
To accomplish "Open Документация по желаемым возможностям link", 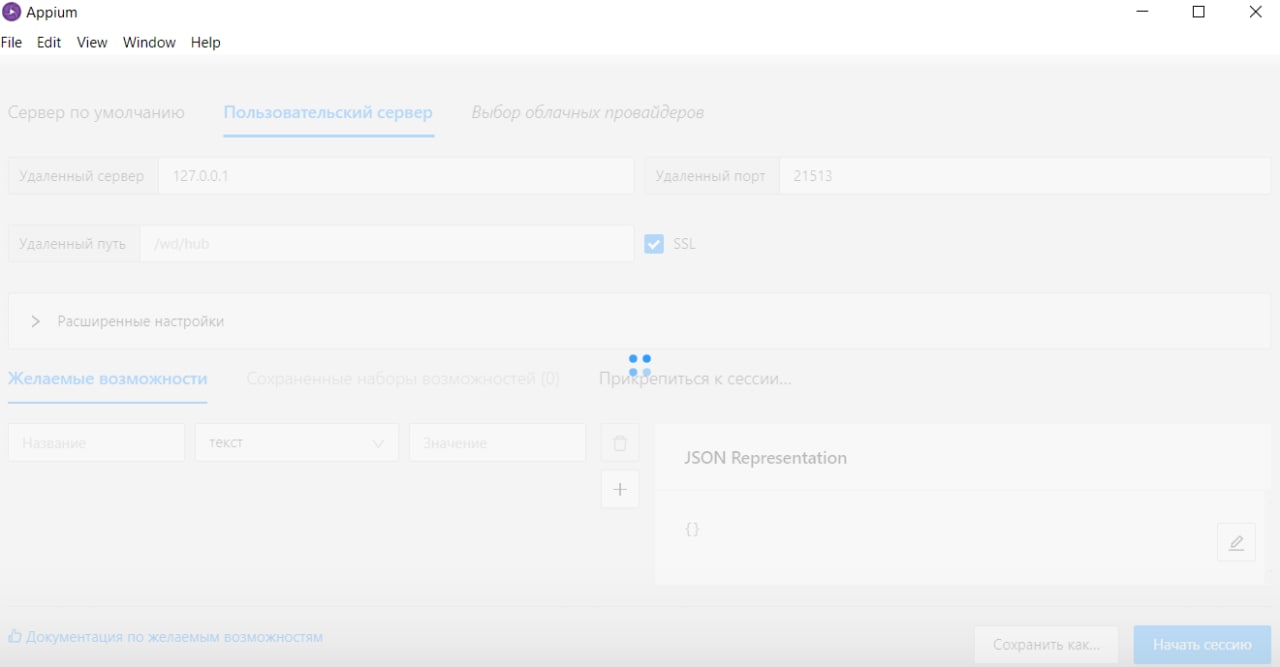I will pyautogui.click(x=175, y=636).
